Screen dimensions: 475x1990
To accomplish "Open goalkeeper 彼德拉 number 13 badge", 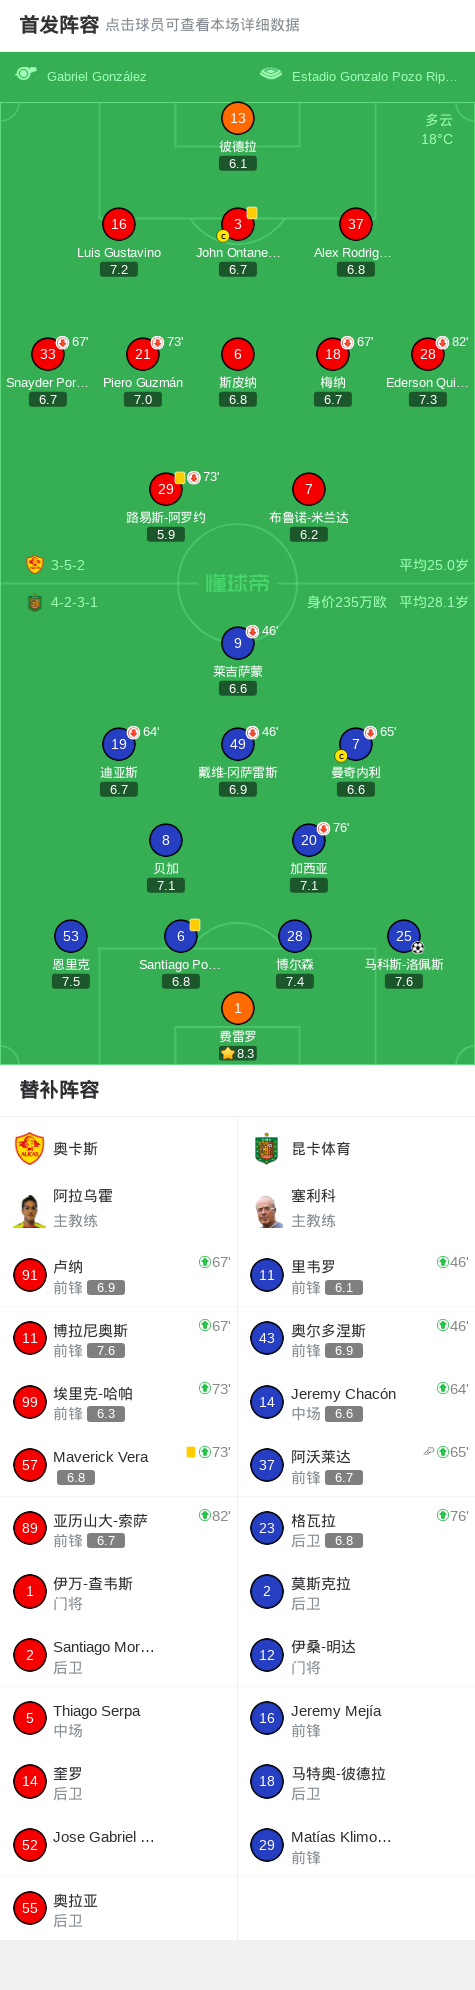I will coord(238,118).
